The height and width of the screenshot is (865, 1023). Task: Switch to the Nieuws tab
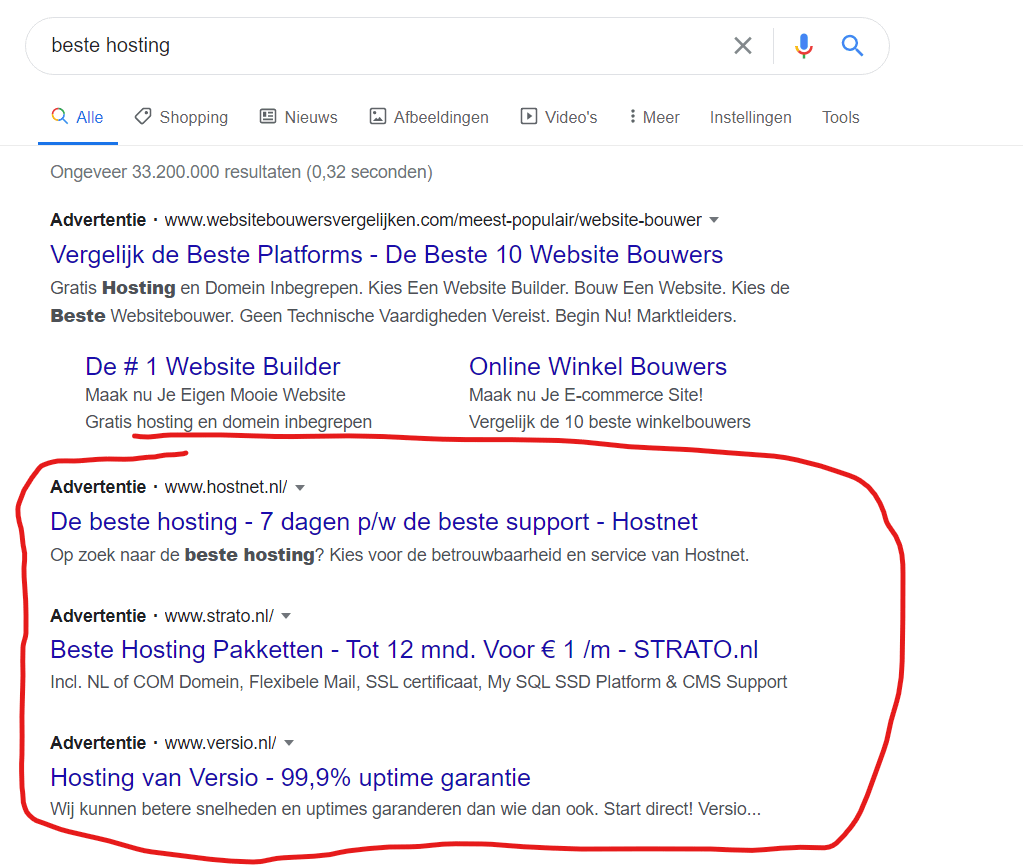[x=299, y=117]
